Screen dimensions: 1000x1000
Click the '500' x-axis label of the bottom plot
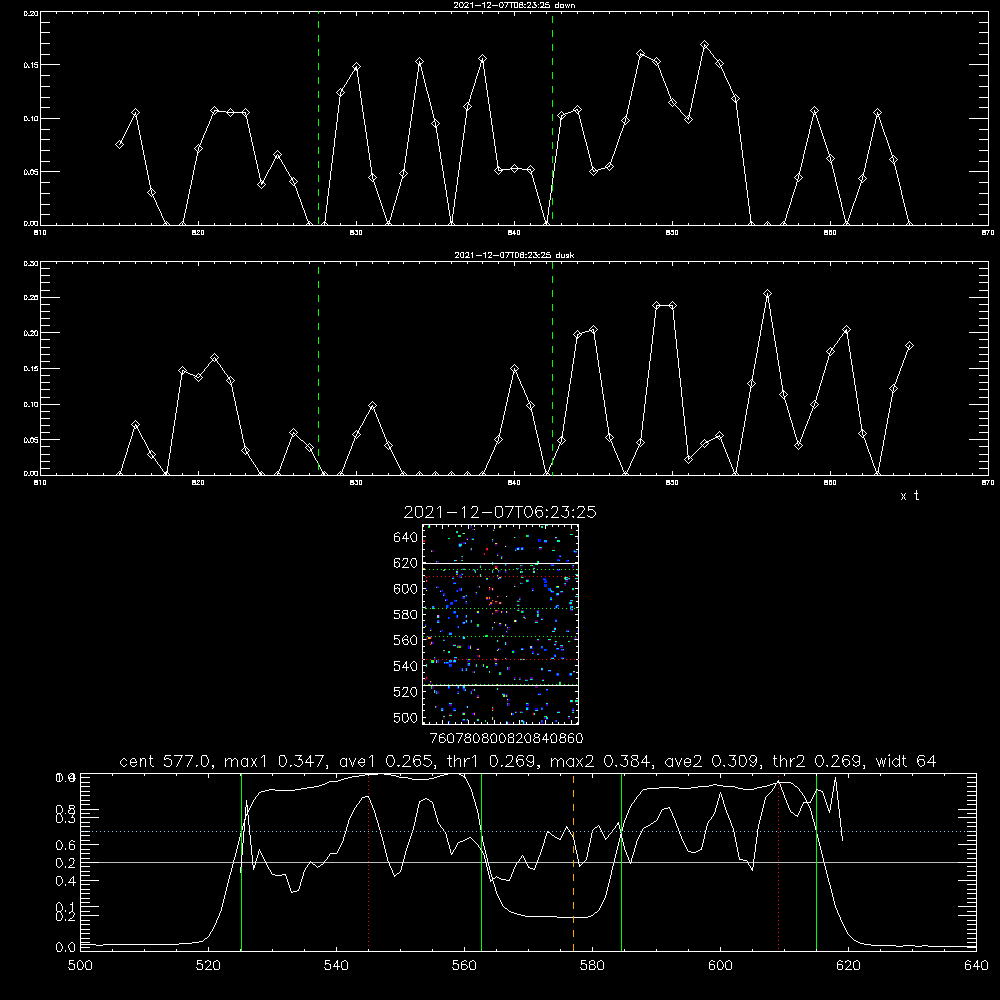pyautogui.click(x=80, y=966)
